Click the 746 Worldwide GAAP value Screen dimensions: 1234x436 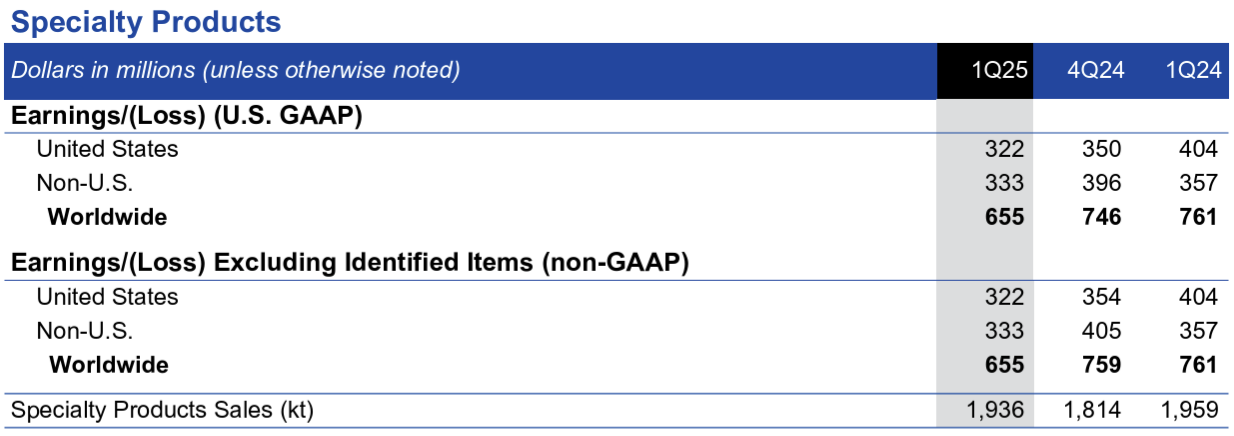(1101, 216)
